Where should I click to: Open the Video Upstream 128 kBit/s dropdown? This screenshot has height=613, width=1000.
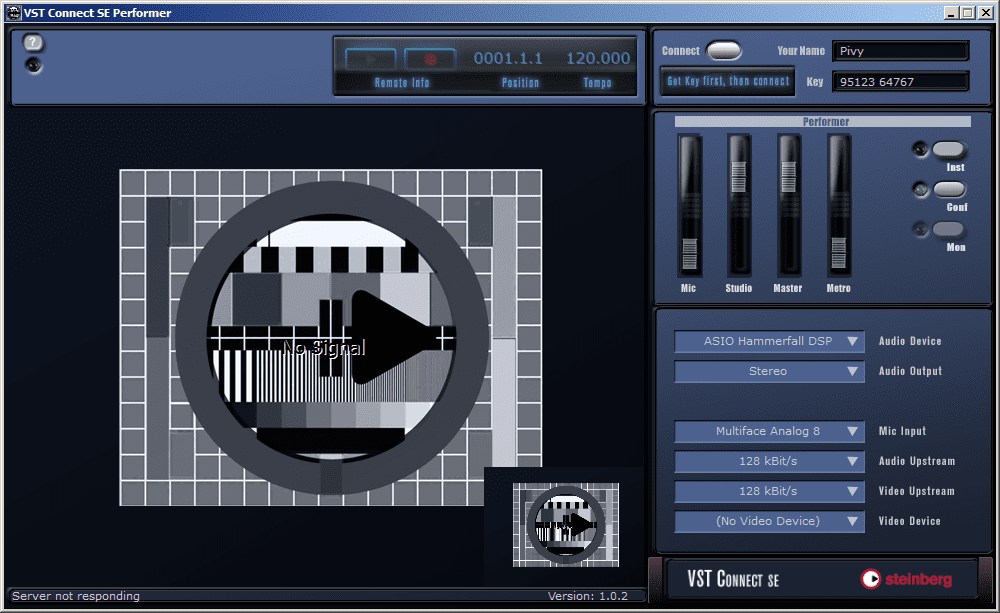pyautogui.click(x=769, y=491)
